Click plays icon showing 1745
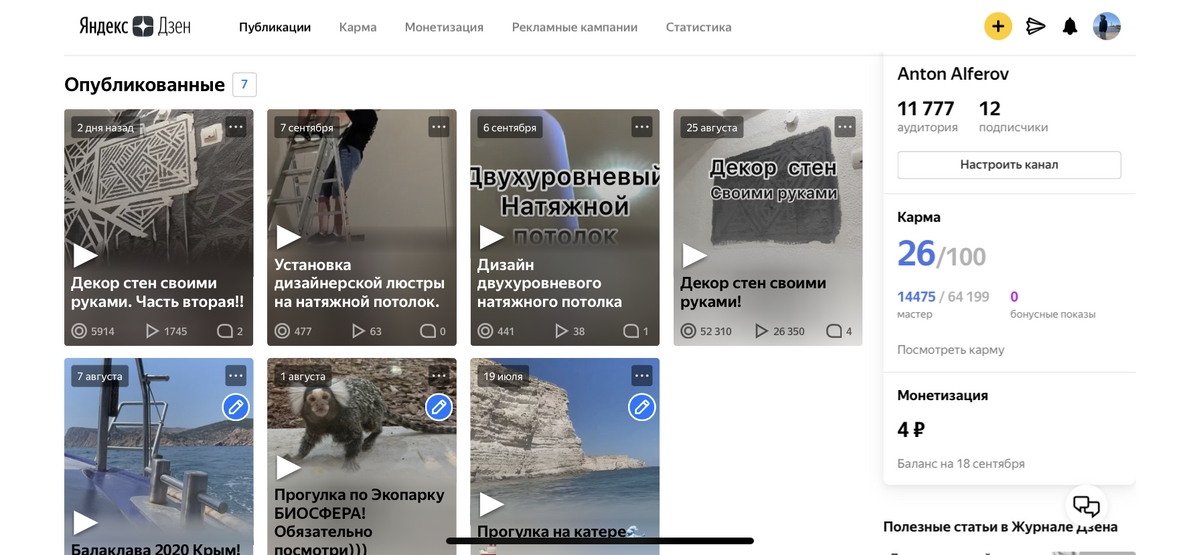Image resolution: width=1200 pixels, height=555 pixels. pos(152,331)
